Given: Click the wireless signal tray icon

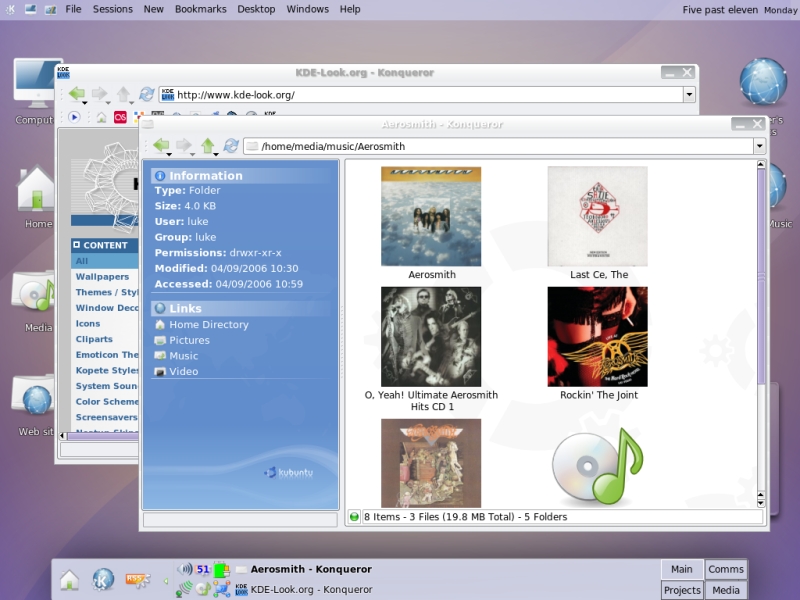Looking at the screenshot, I should [x=184, y=590].
